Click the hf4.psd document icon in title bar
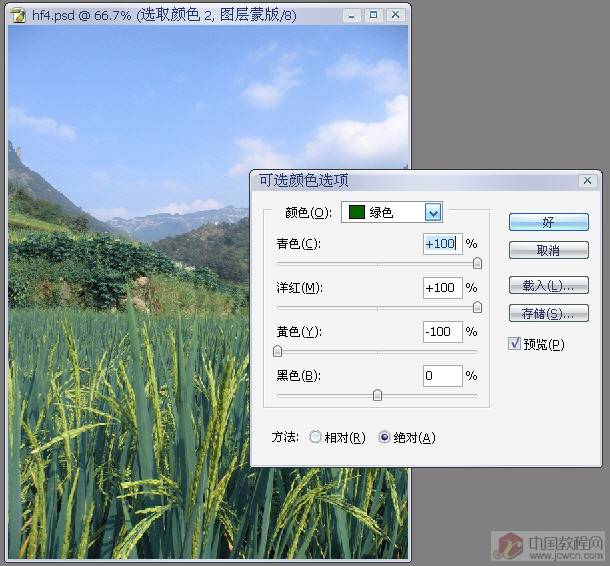Viewport: 610px width, 566px height. (x=18, y=15)
